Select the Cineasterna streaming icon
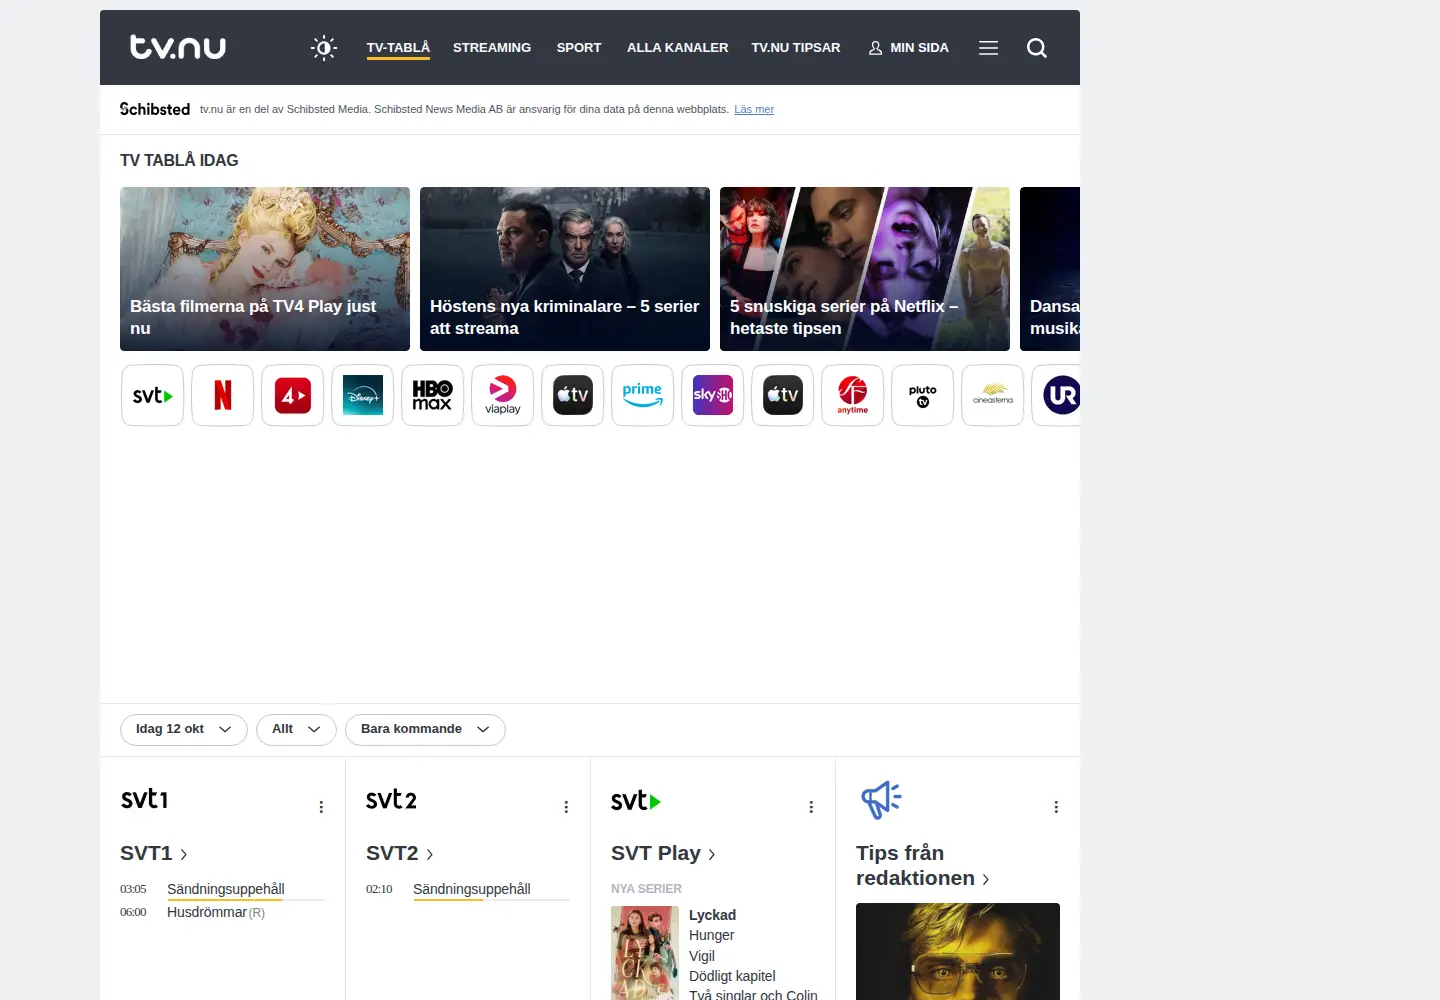 click(993, 396)
